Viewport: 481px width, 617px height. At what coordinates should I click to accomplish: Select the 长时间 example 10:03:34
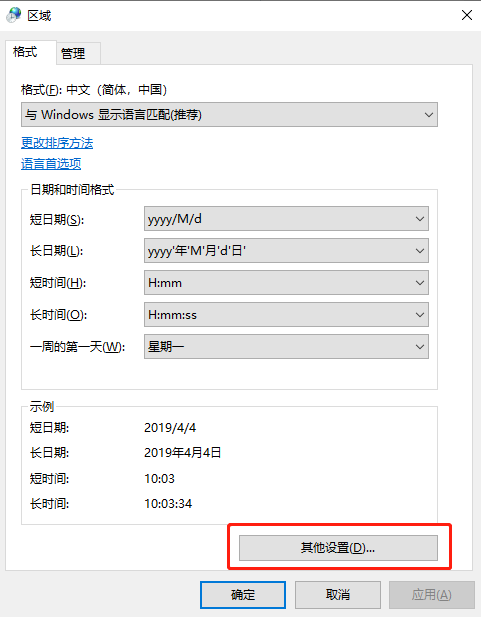point(168,504)
